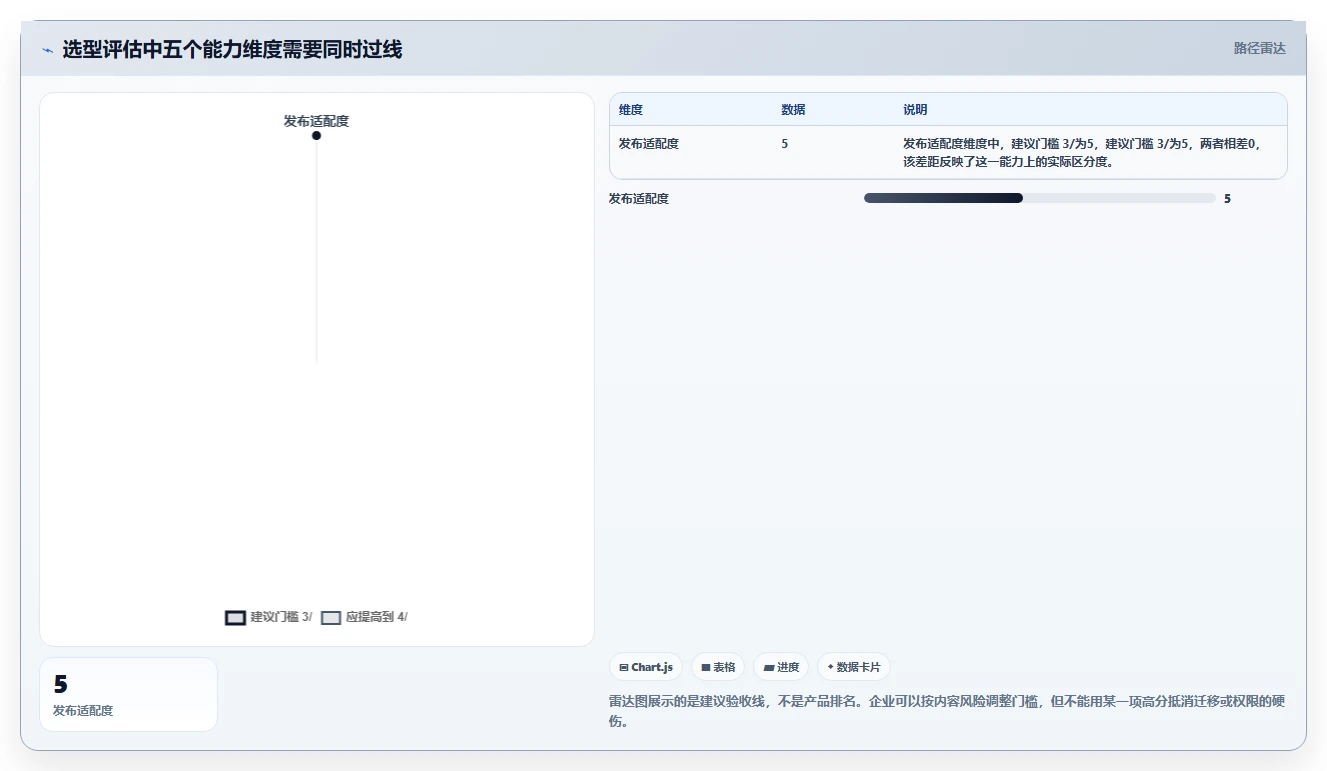Click the icon inside the 数据卡片 chip
Screen dimensions: 1327x771
831,667
